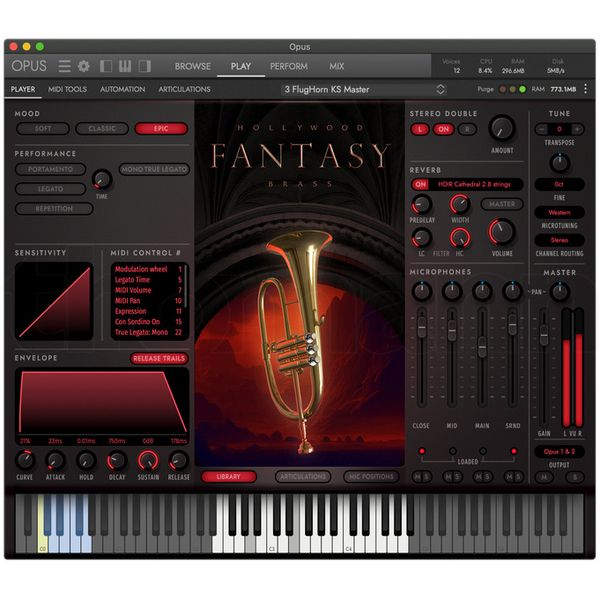Screen dimensions: 600x600
Task: Disable the Epic mood
Action: 161,129
